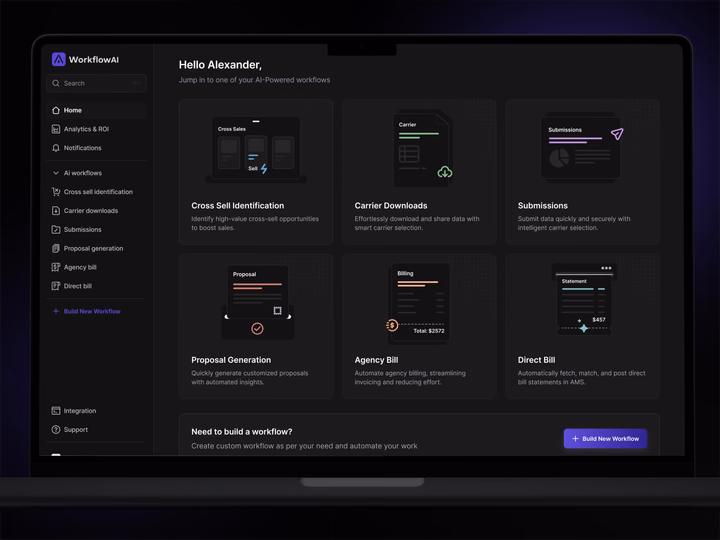Click plus icon on purple Build New Workflow button
The height and width of the screenshot is (540, 720).
[575, 439]
